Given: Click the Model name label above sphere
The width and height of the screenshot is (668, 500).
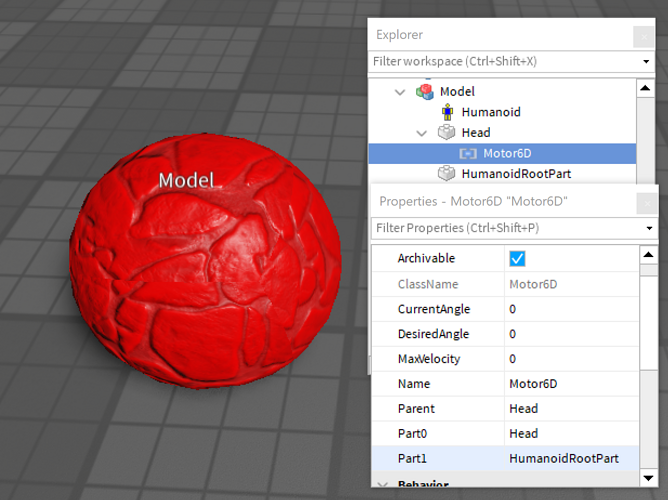Looking at the screenshot, I should tap(186, 181).
